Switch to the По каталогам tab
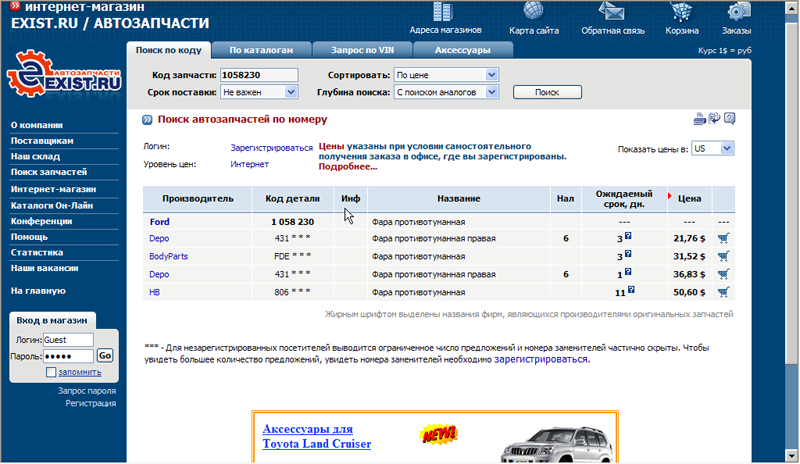 pyautogui.click(x=261, y=50)
